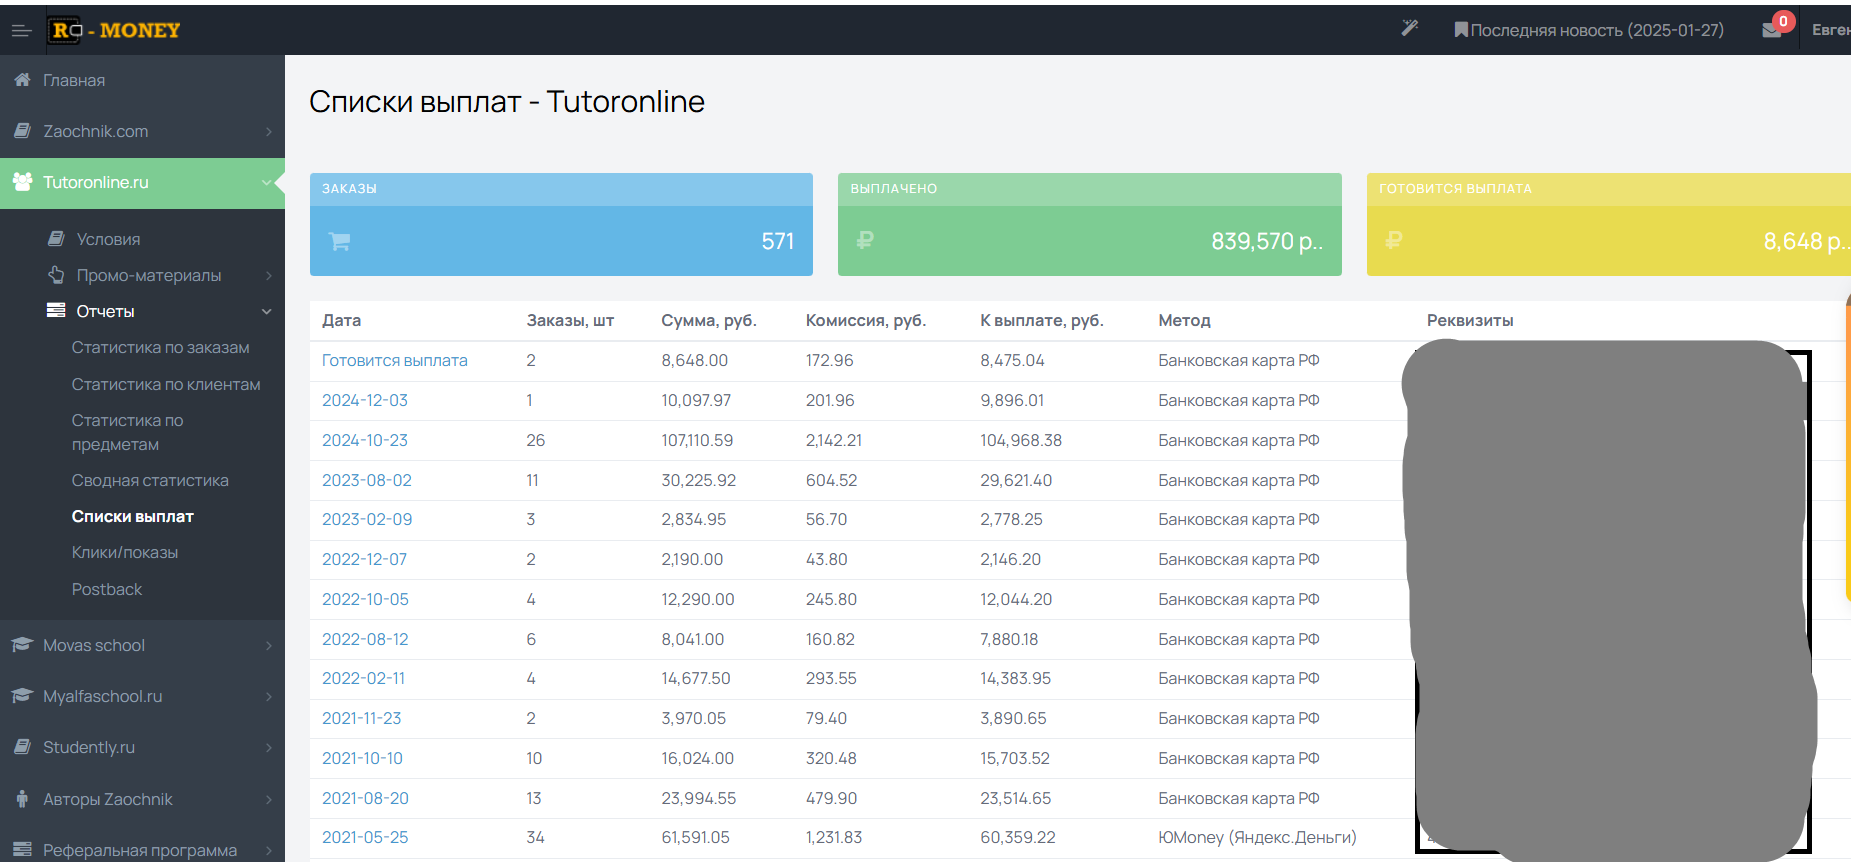Screen dimensions: 1851x862
Task: Open the 2024-12-03 payout link
Action: click(365, 400)
